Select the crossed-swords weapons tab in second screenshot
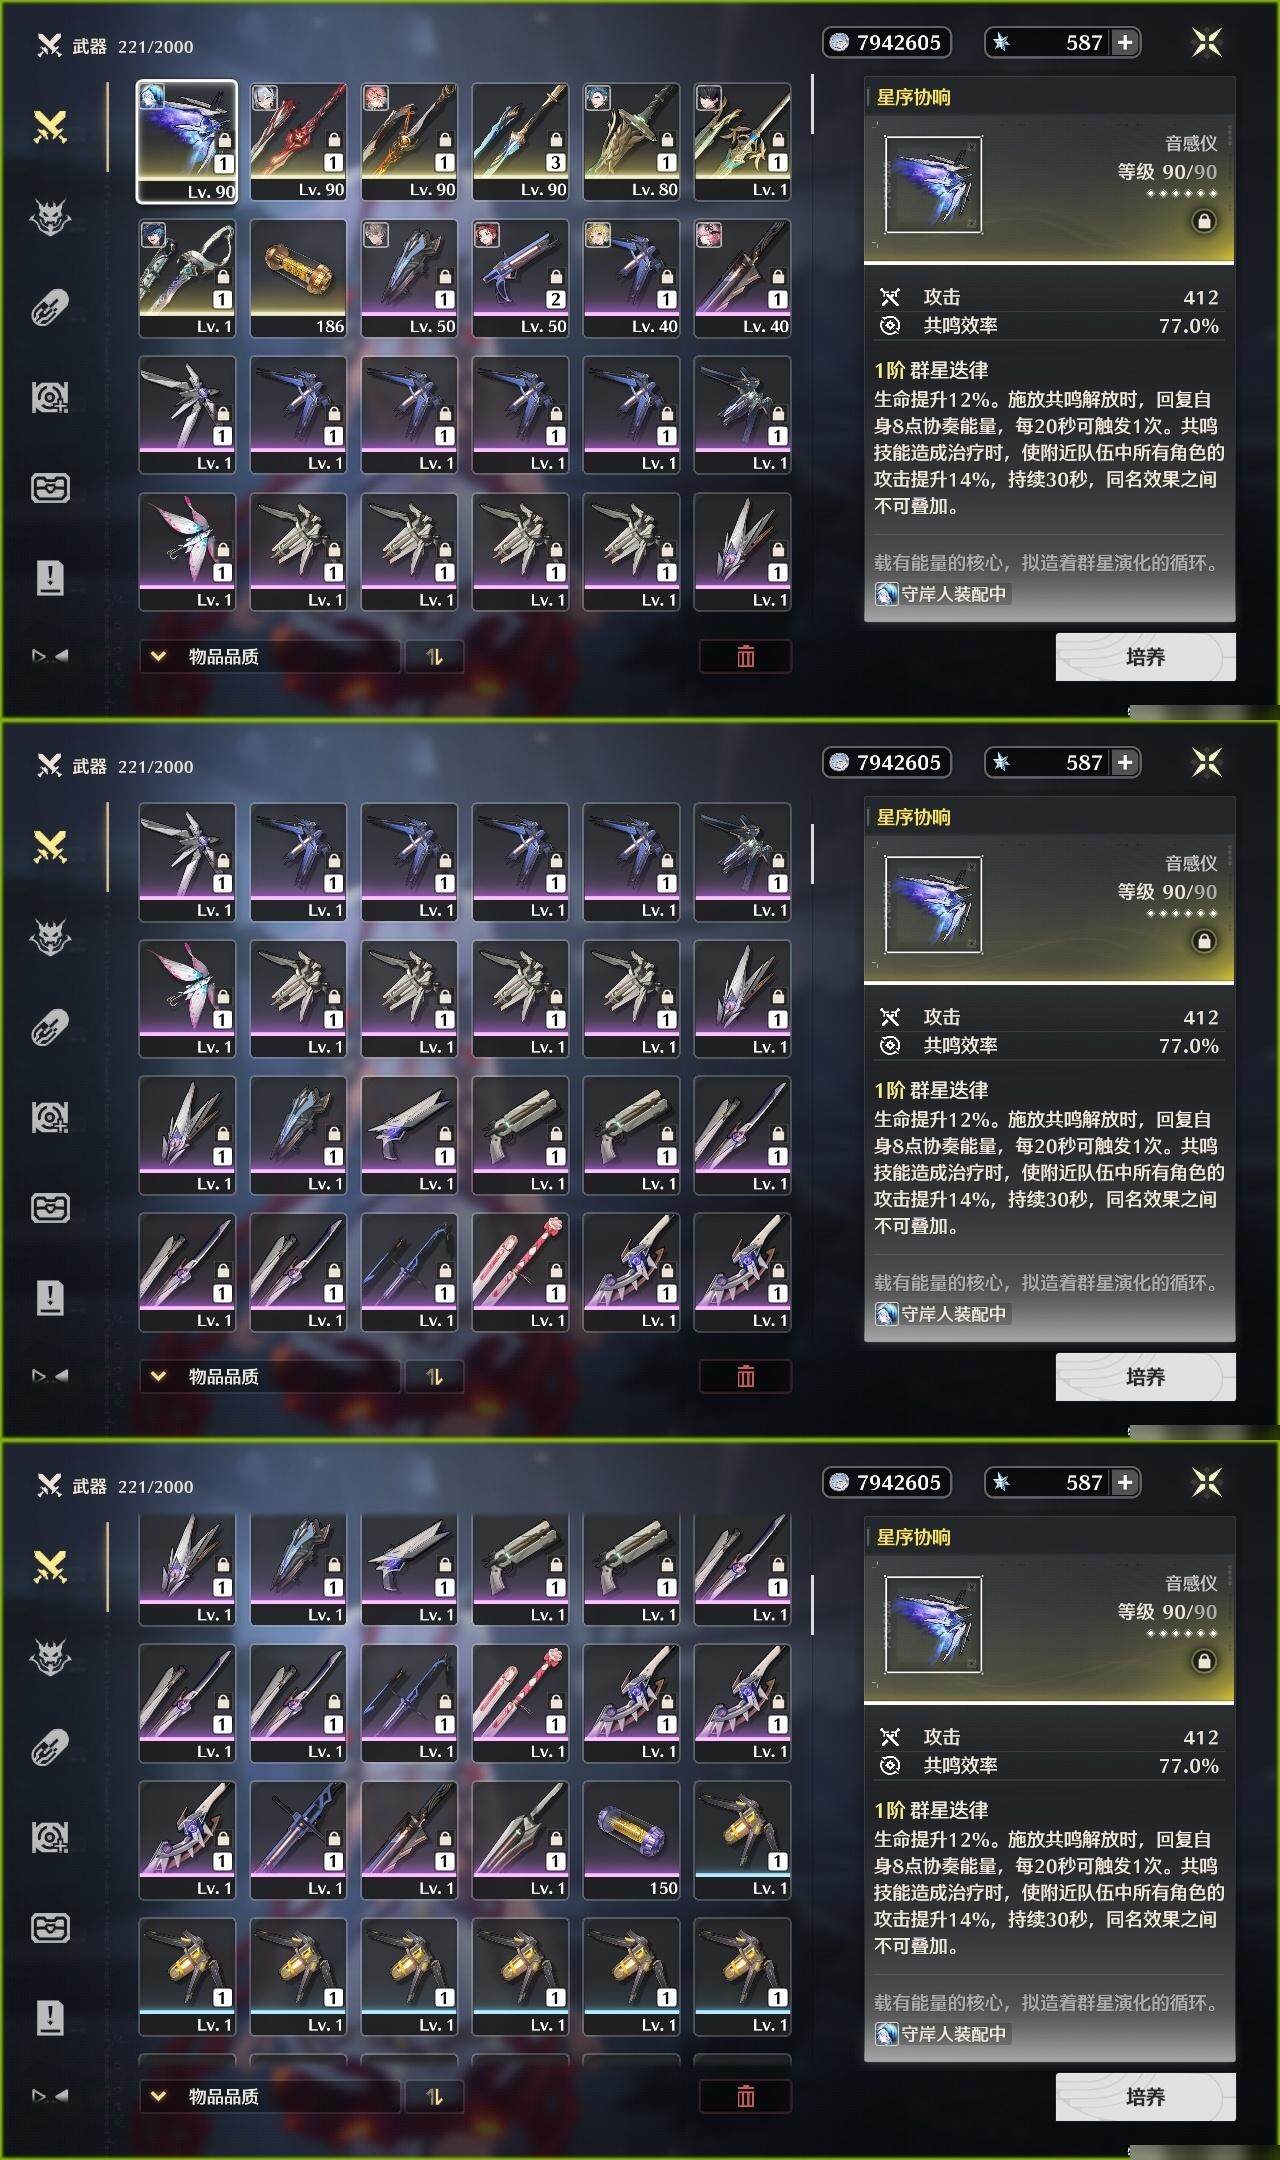1280x2160 pixels. pyautogui.click(x=50, y=847)
